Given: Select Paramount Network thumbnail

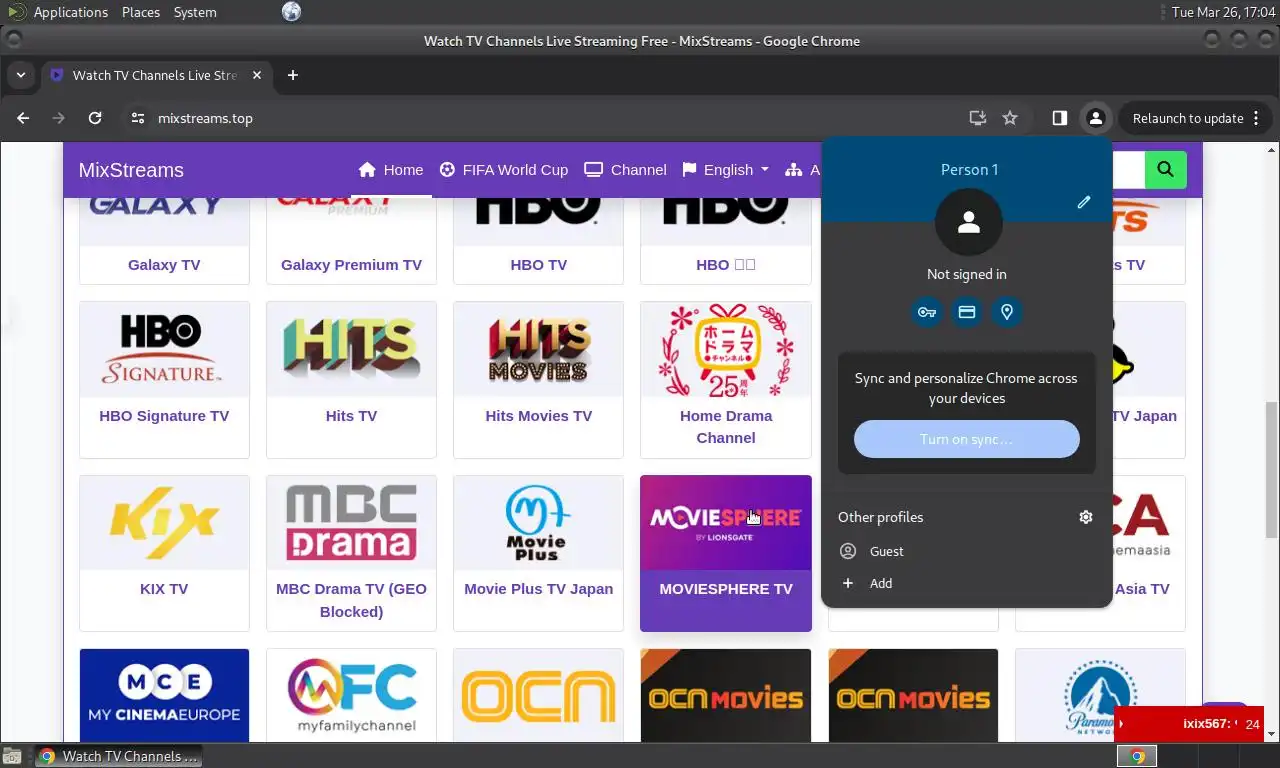Looking at the screenshot, I should click(x=1100, y=696).
